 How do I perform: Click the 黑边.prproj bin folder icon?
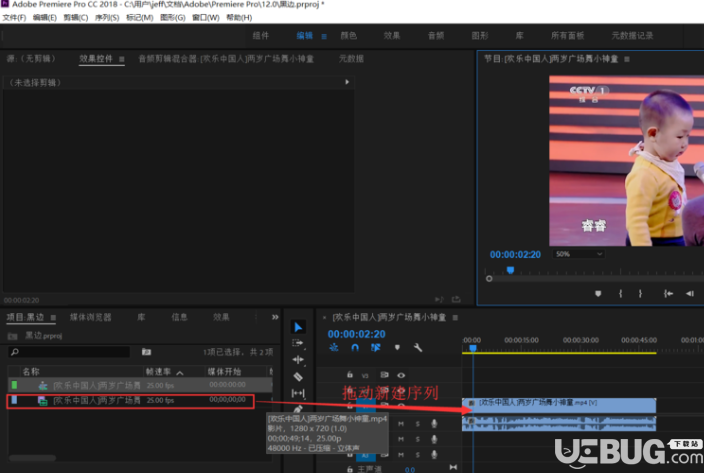point(13,336)
